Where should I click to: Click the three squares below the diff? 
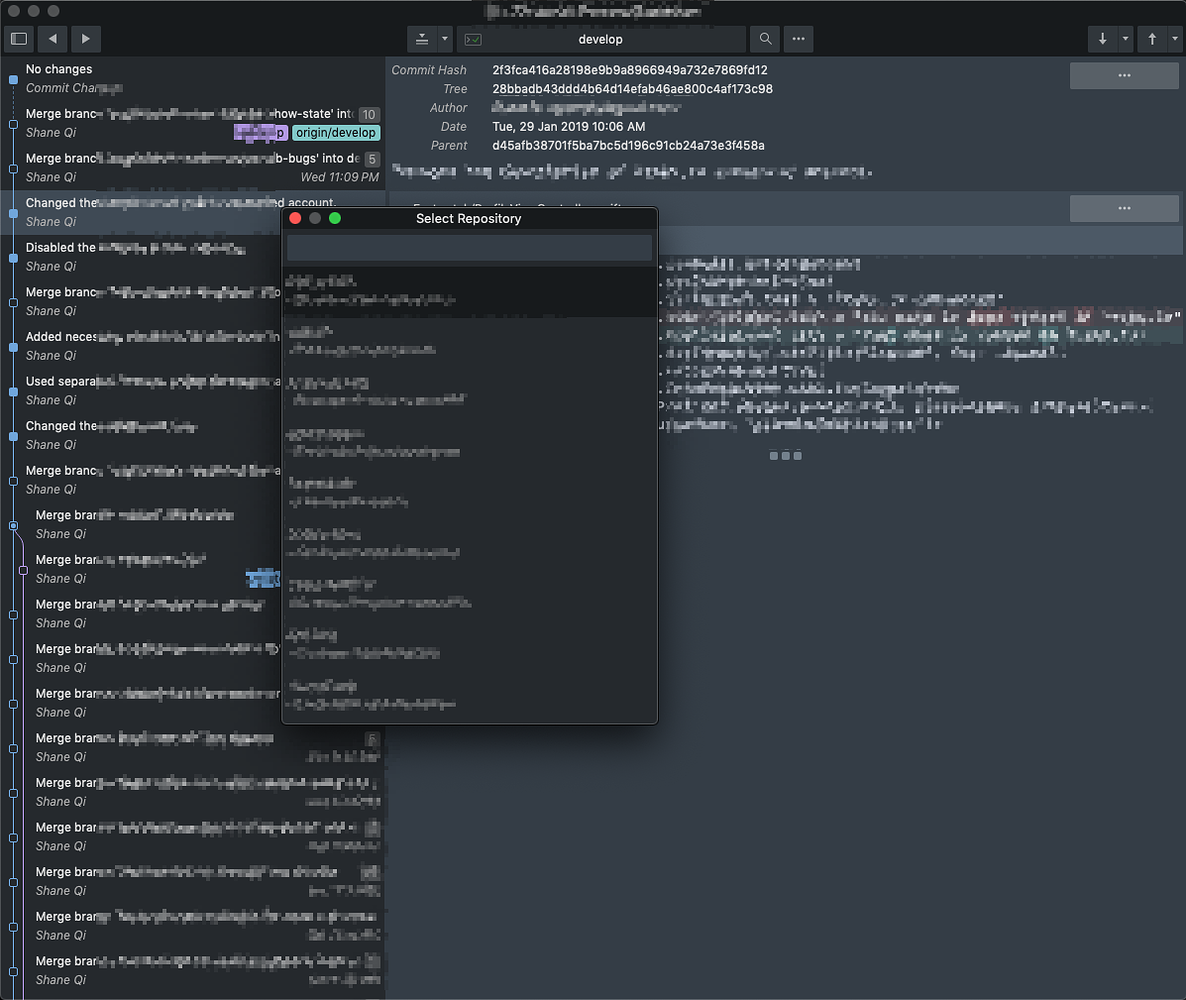click(x=785, y=455)
